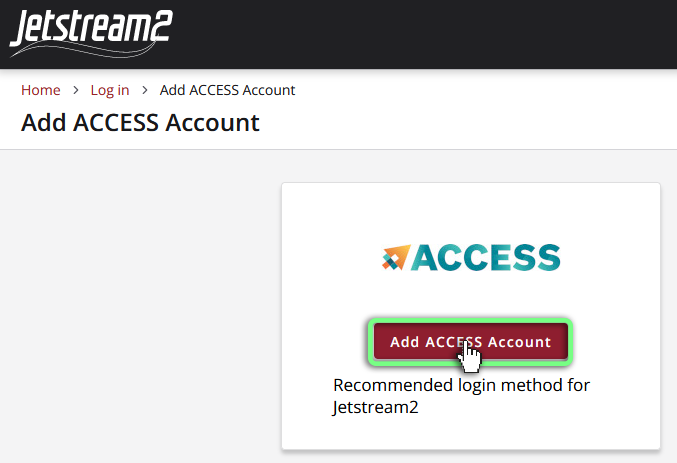The height and width of the screenshot is (463, 677).
Task: Open the Log in breadcrumb link
Action: [x=110, y=90]
